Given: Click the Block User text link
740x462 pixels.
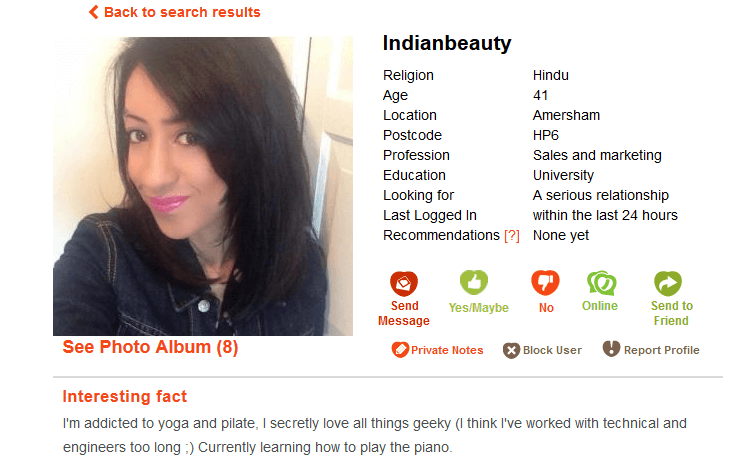Looking at the screenshot, I should (552, 350).
